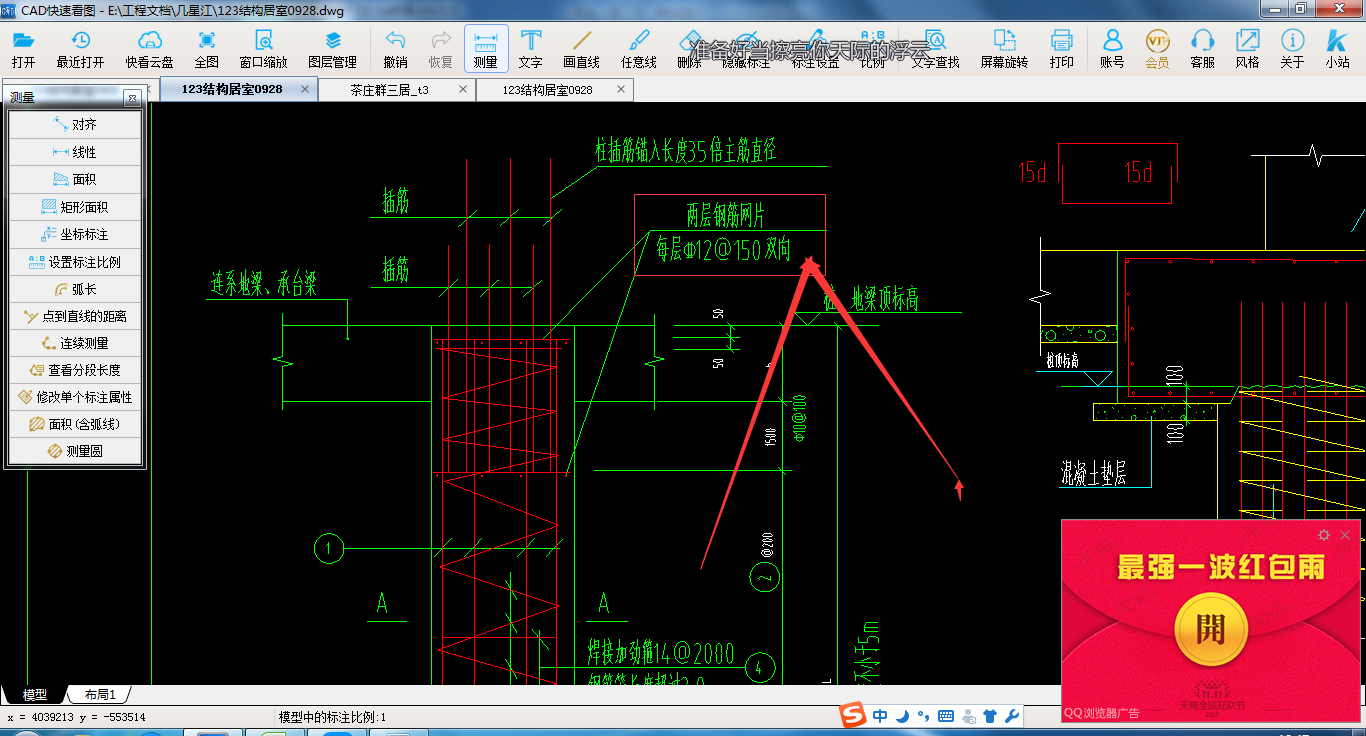The width and height of the screenshot is (1366, 736).
Task: Print the drawing with 打印
Action: point(1062,48)
